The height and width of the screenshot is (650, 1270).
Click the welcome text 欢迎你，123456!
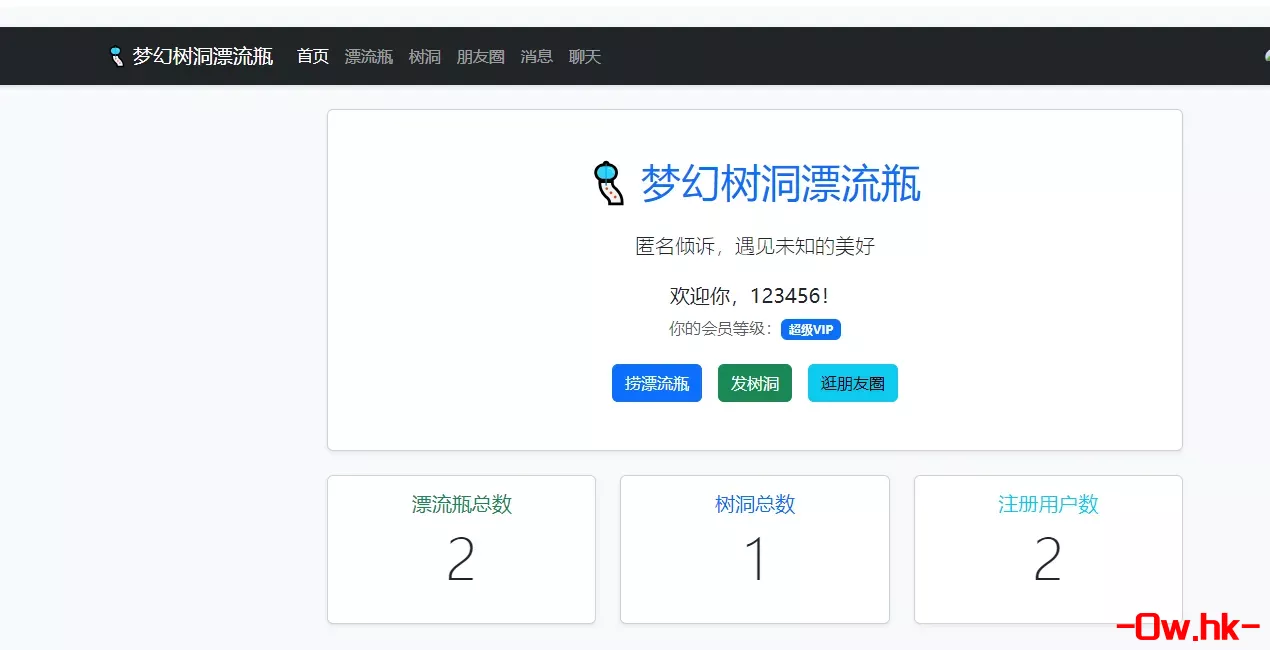point(754,296)
